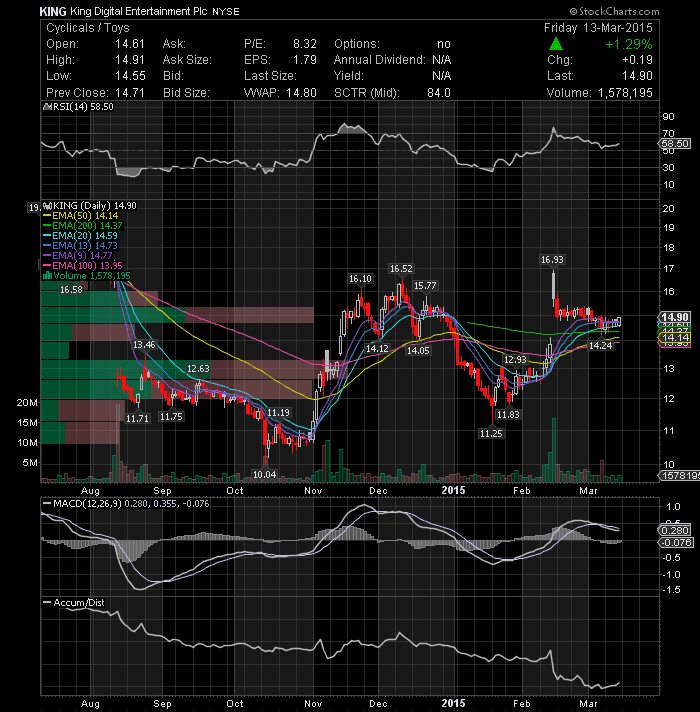Click the 16.10 November high label
Image resolution: width=700 pixels, height=712 pixels.
360,279
